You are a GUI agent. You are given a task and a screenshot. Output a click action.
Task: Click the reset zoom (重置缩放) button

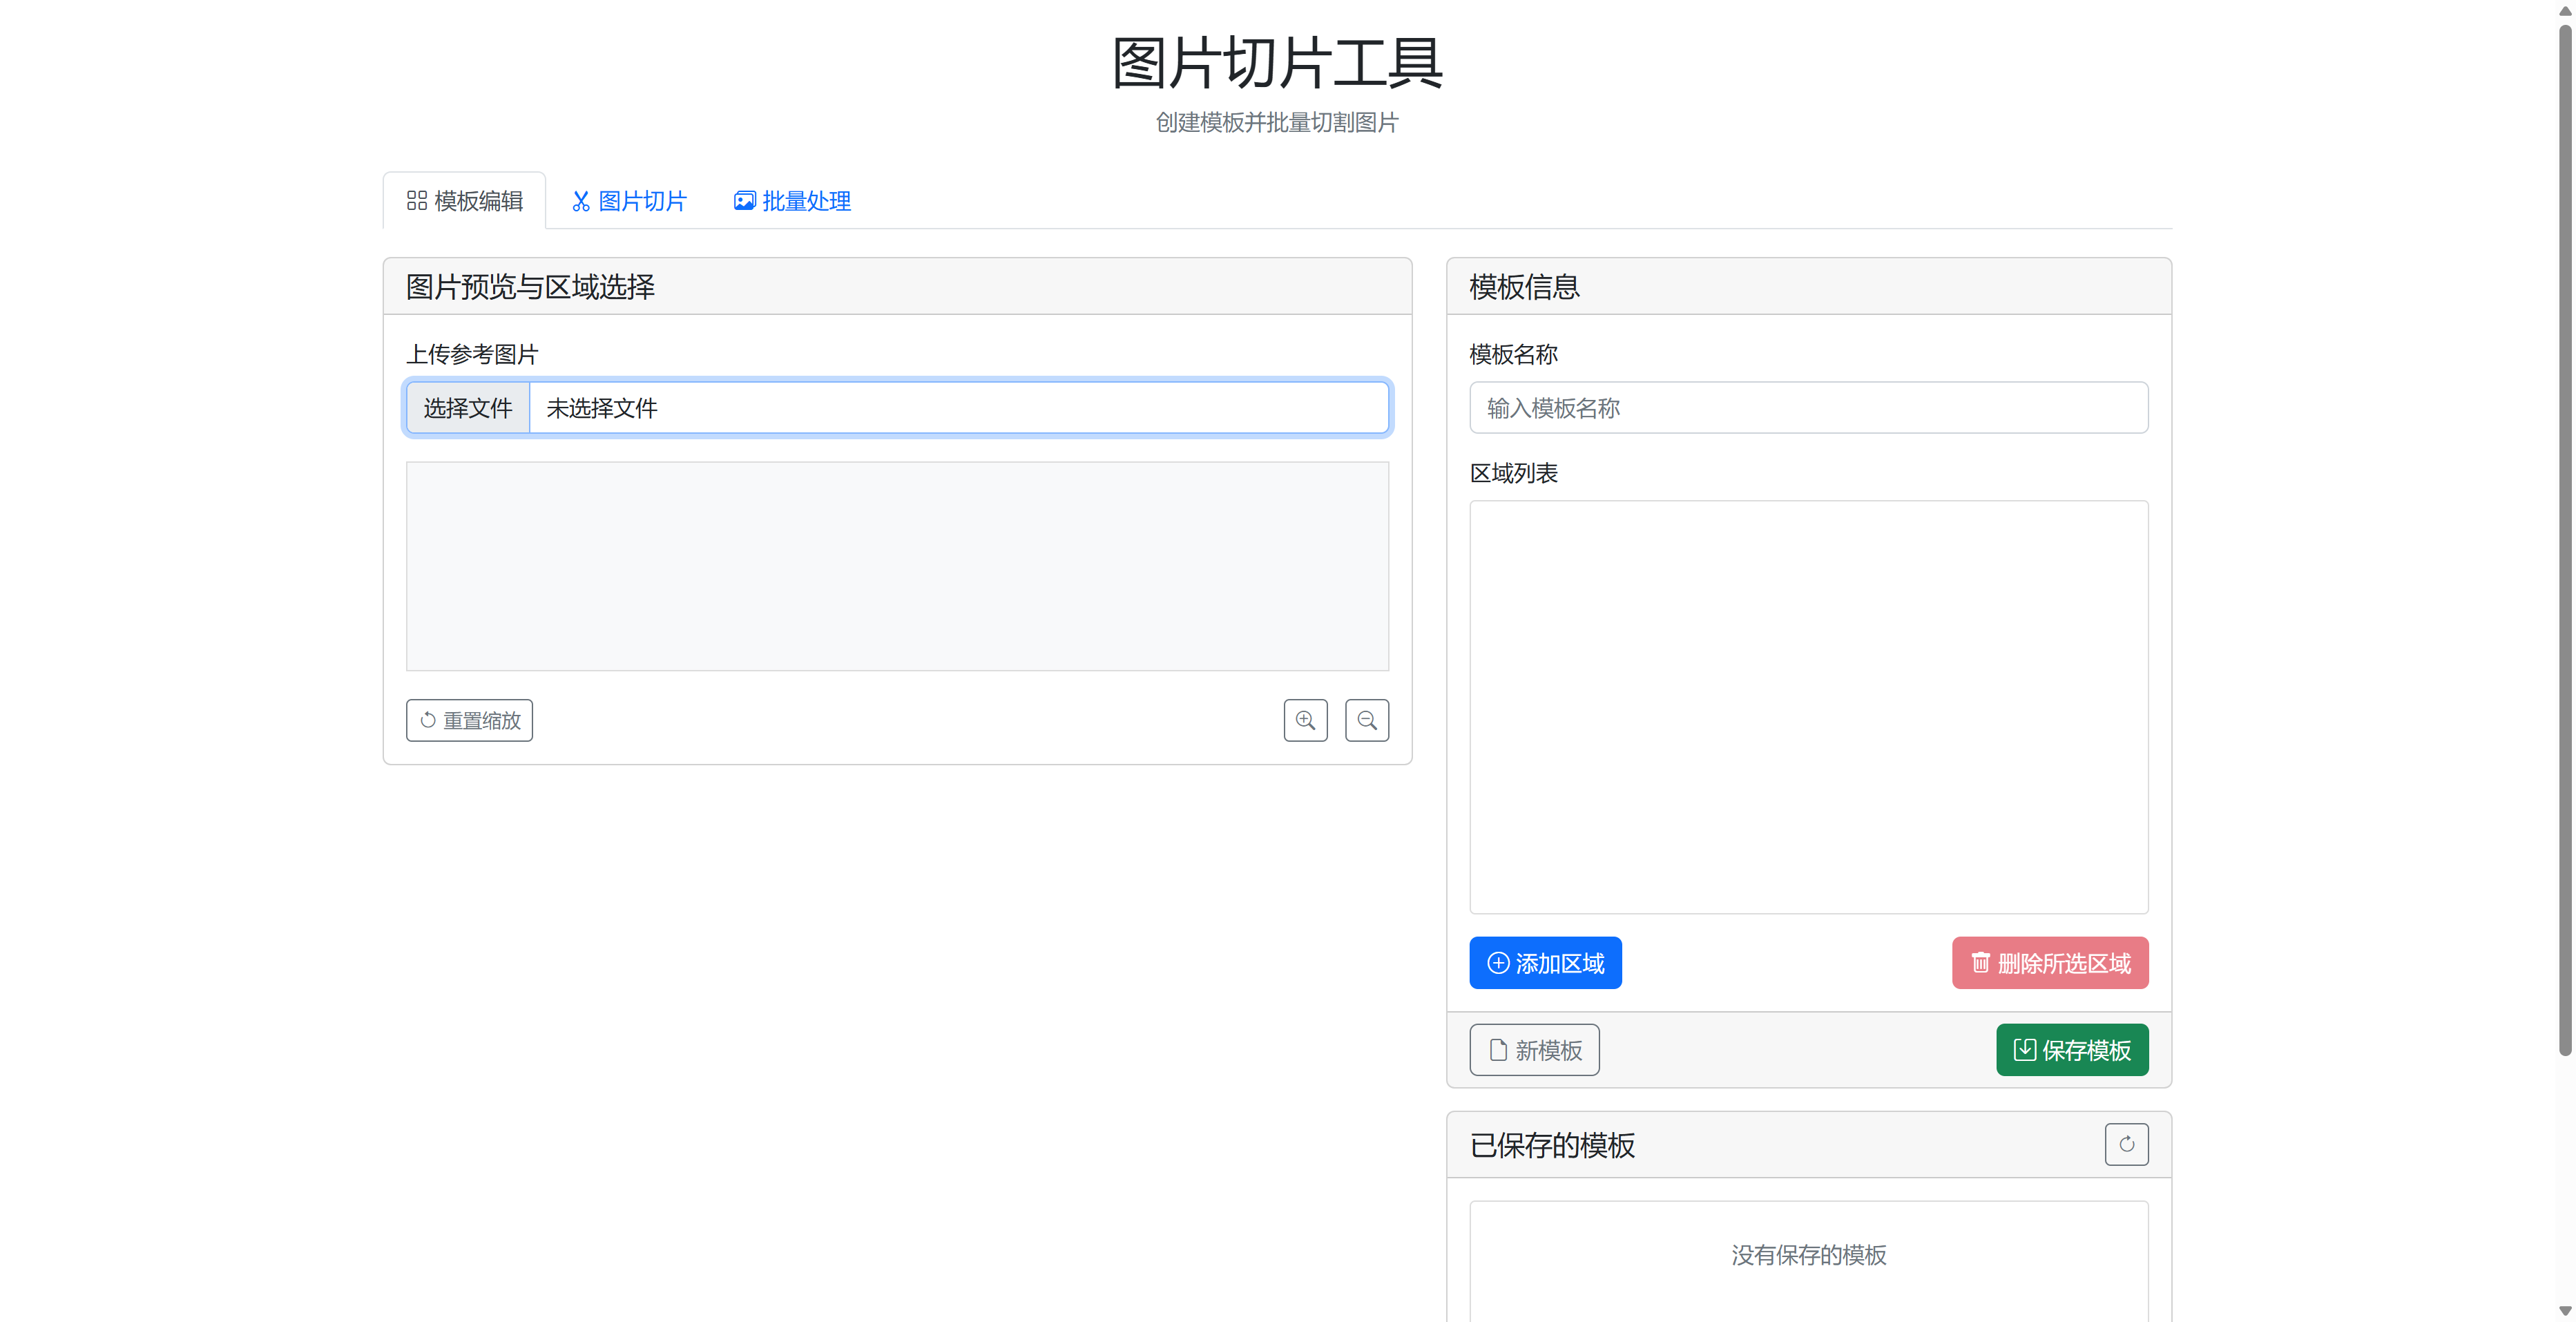(x=469, y=720)
